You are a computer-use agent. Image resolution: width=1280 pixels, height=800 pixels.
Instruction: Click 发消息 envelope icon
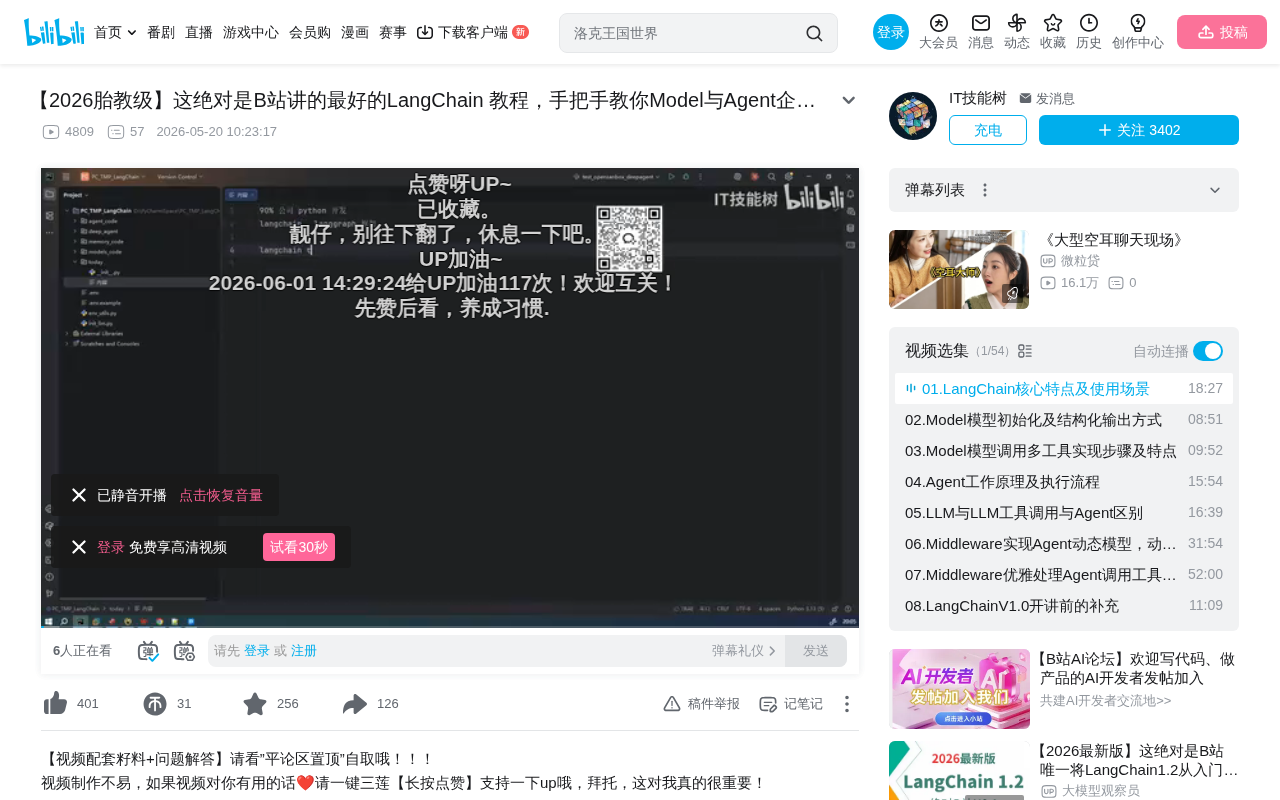[x=1025, y=98]
